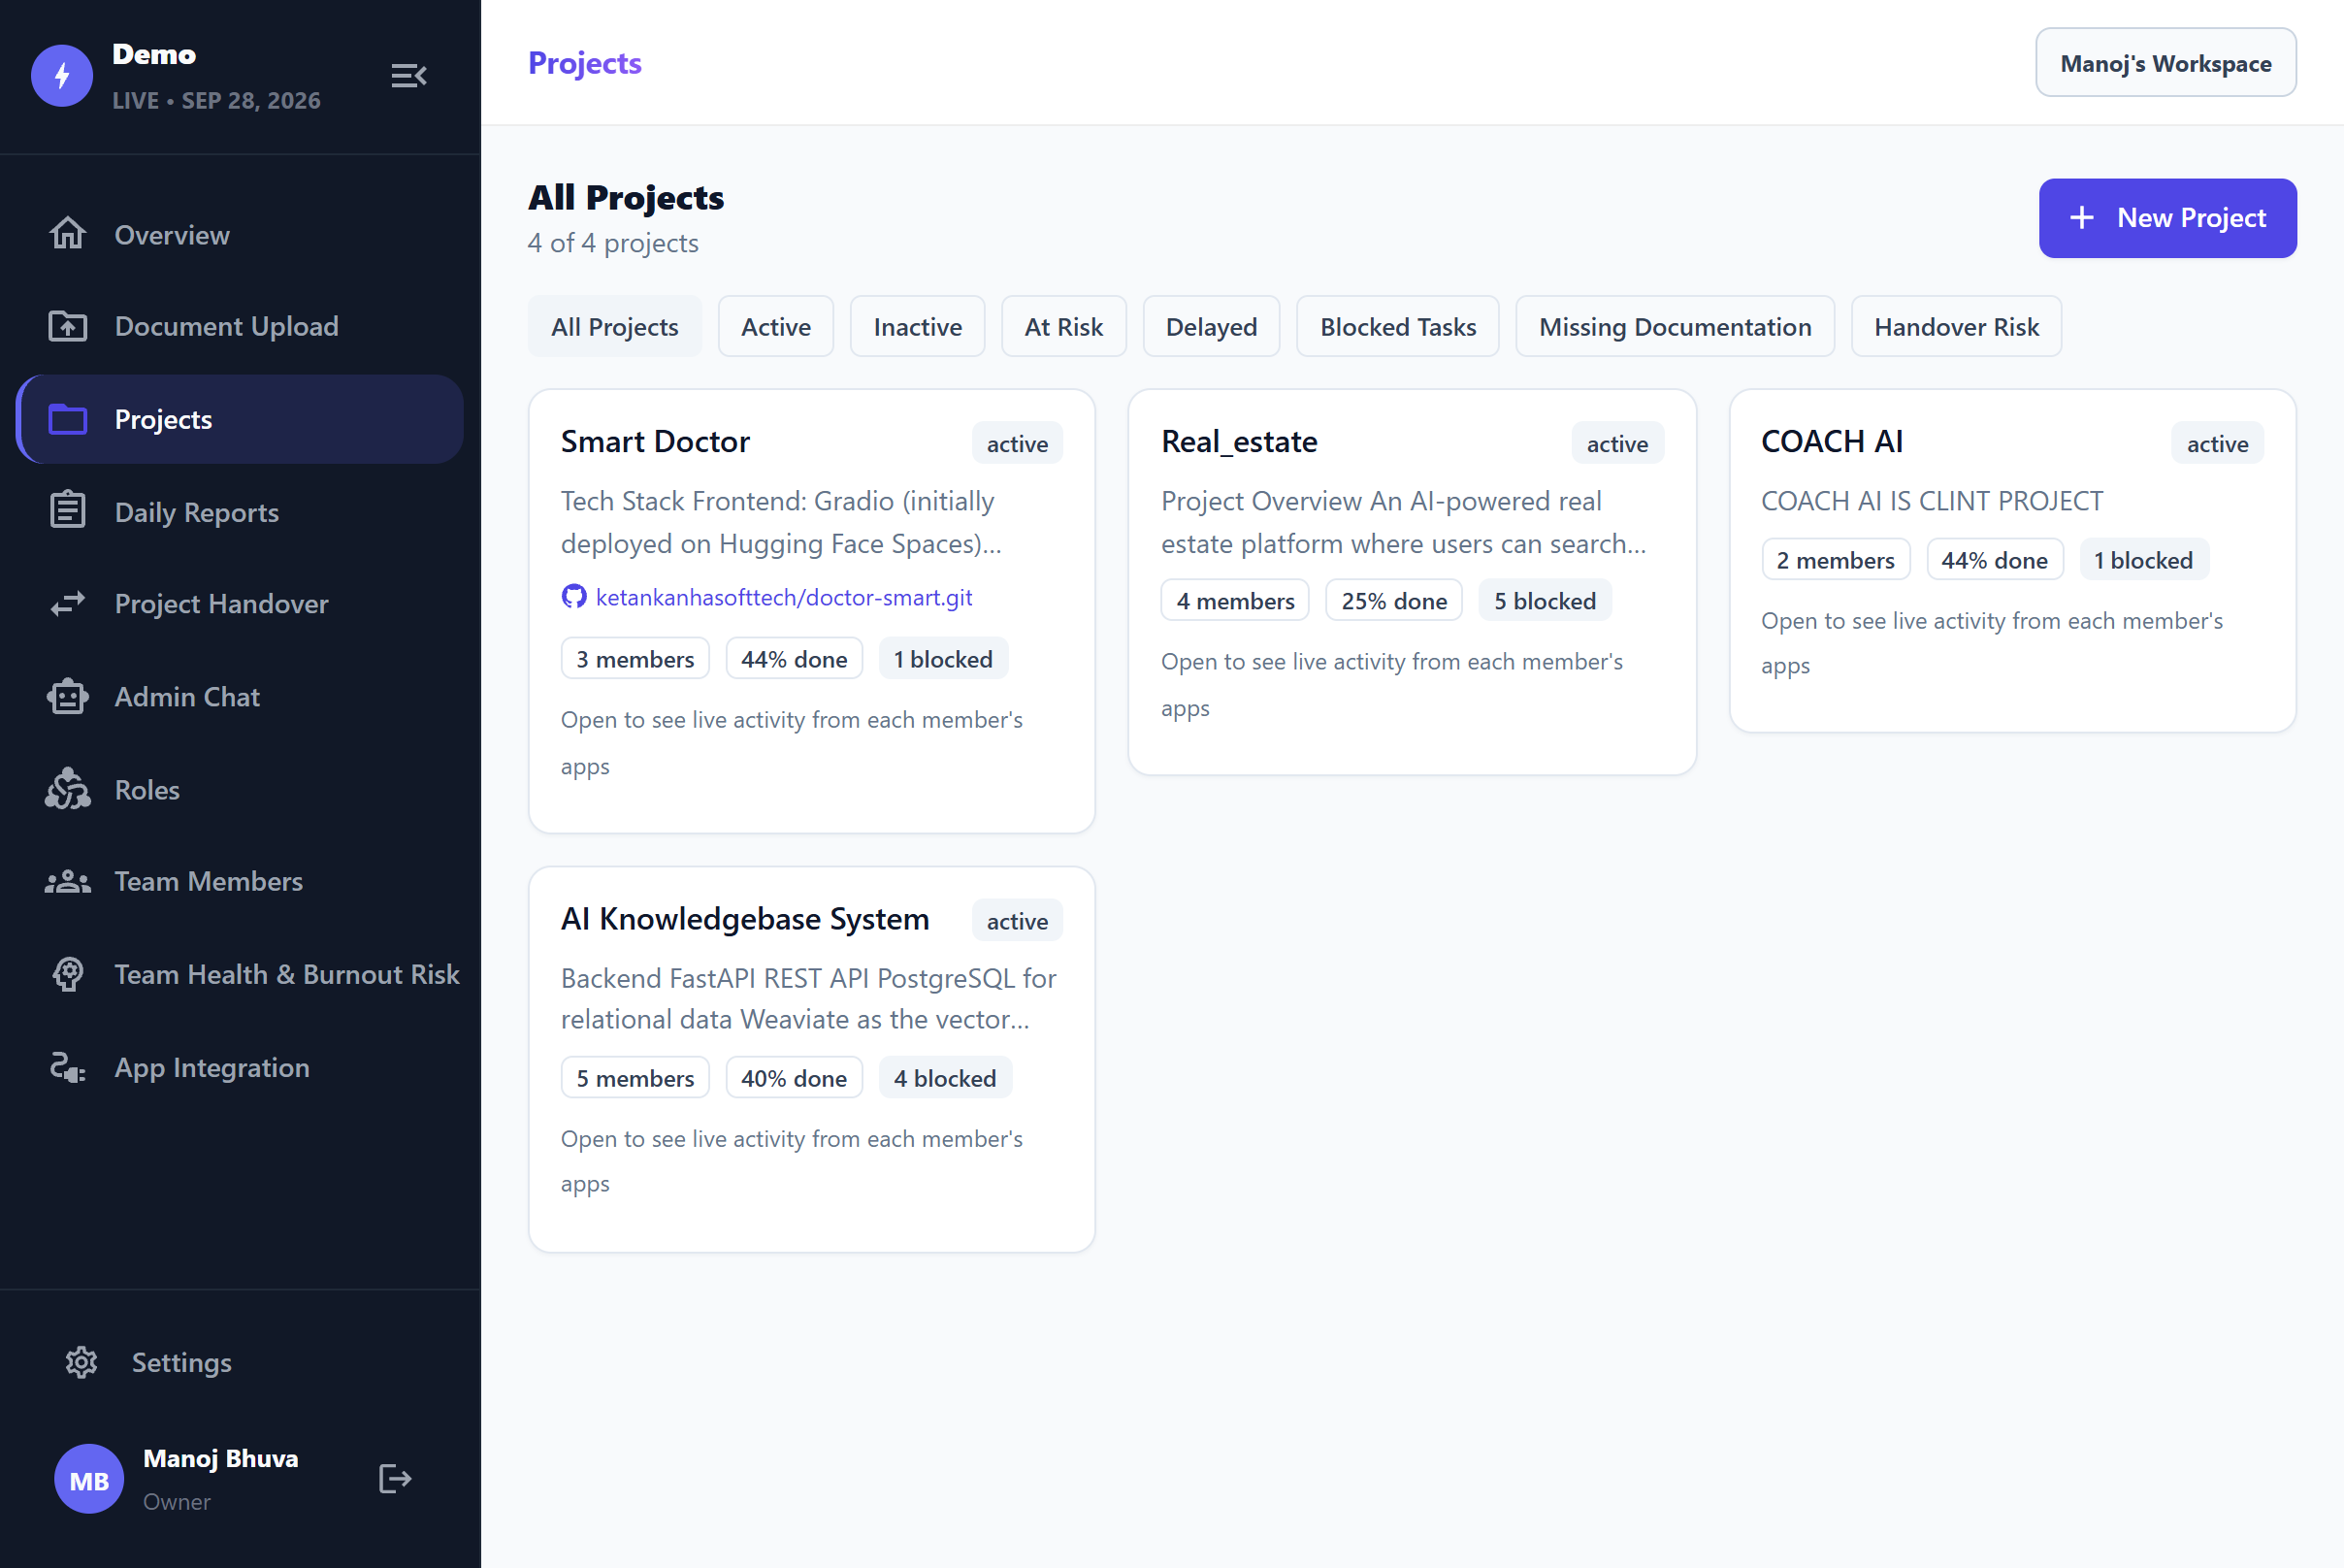Screen dimensions: 2344x1568
Task: Click the 5 blocked badge on Real_estate
Action: [1544, 600]
